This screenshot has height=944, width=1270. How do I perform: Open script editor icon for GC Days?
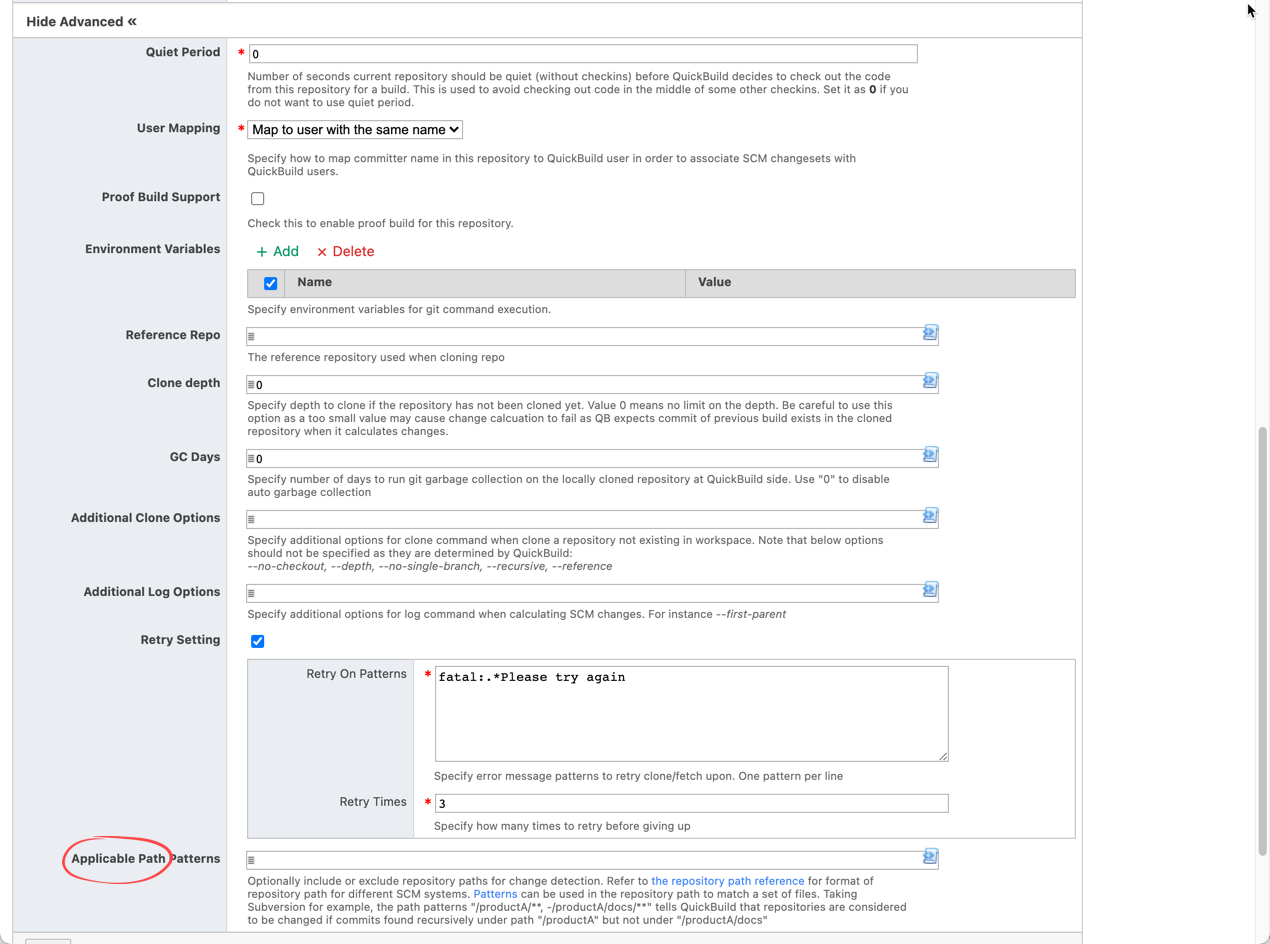(929, 455)
